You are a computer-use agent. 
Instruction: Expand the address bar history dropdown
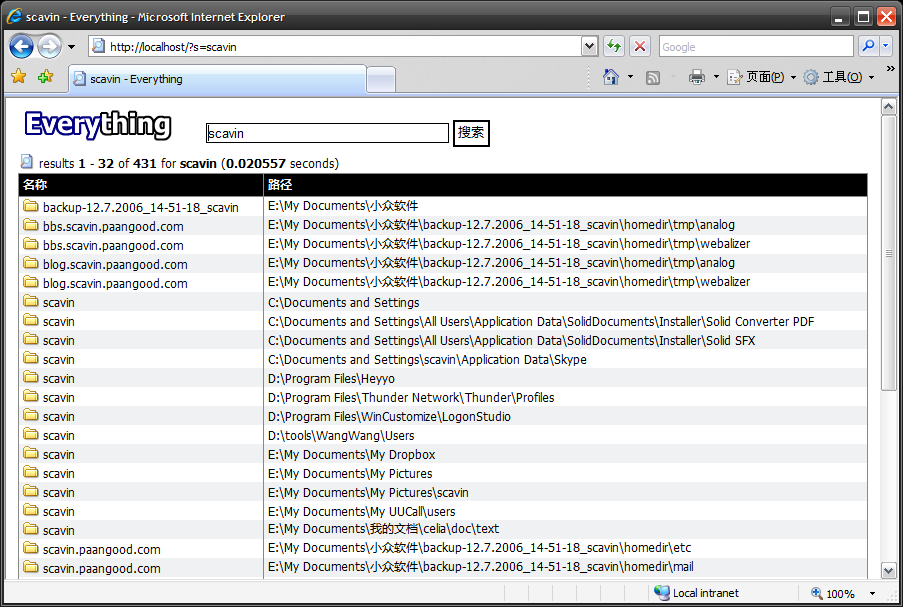click(x=589, y=47)
